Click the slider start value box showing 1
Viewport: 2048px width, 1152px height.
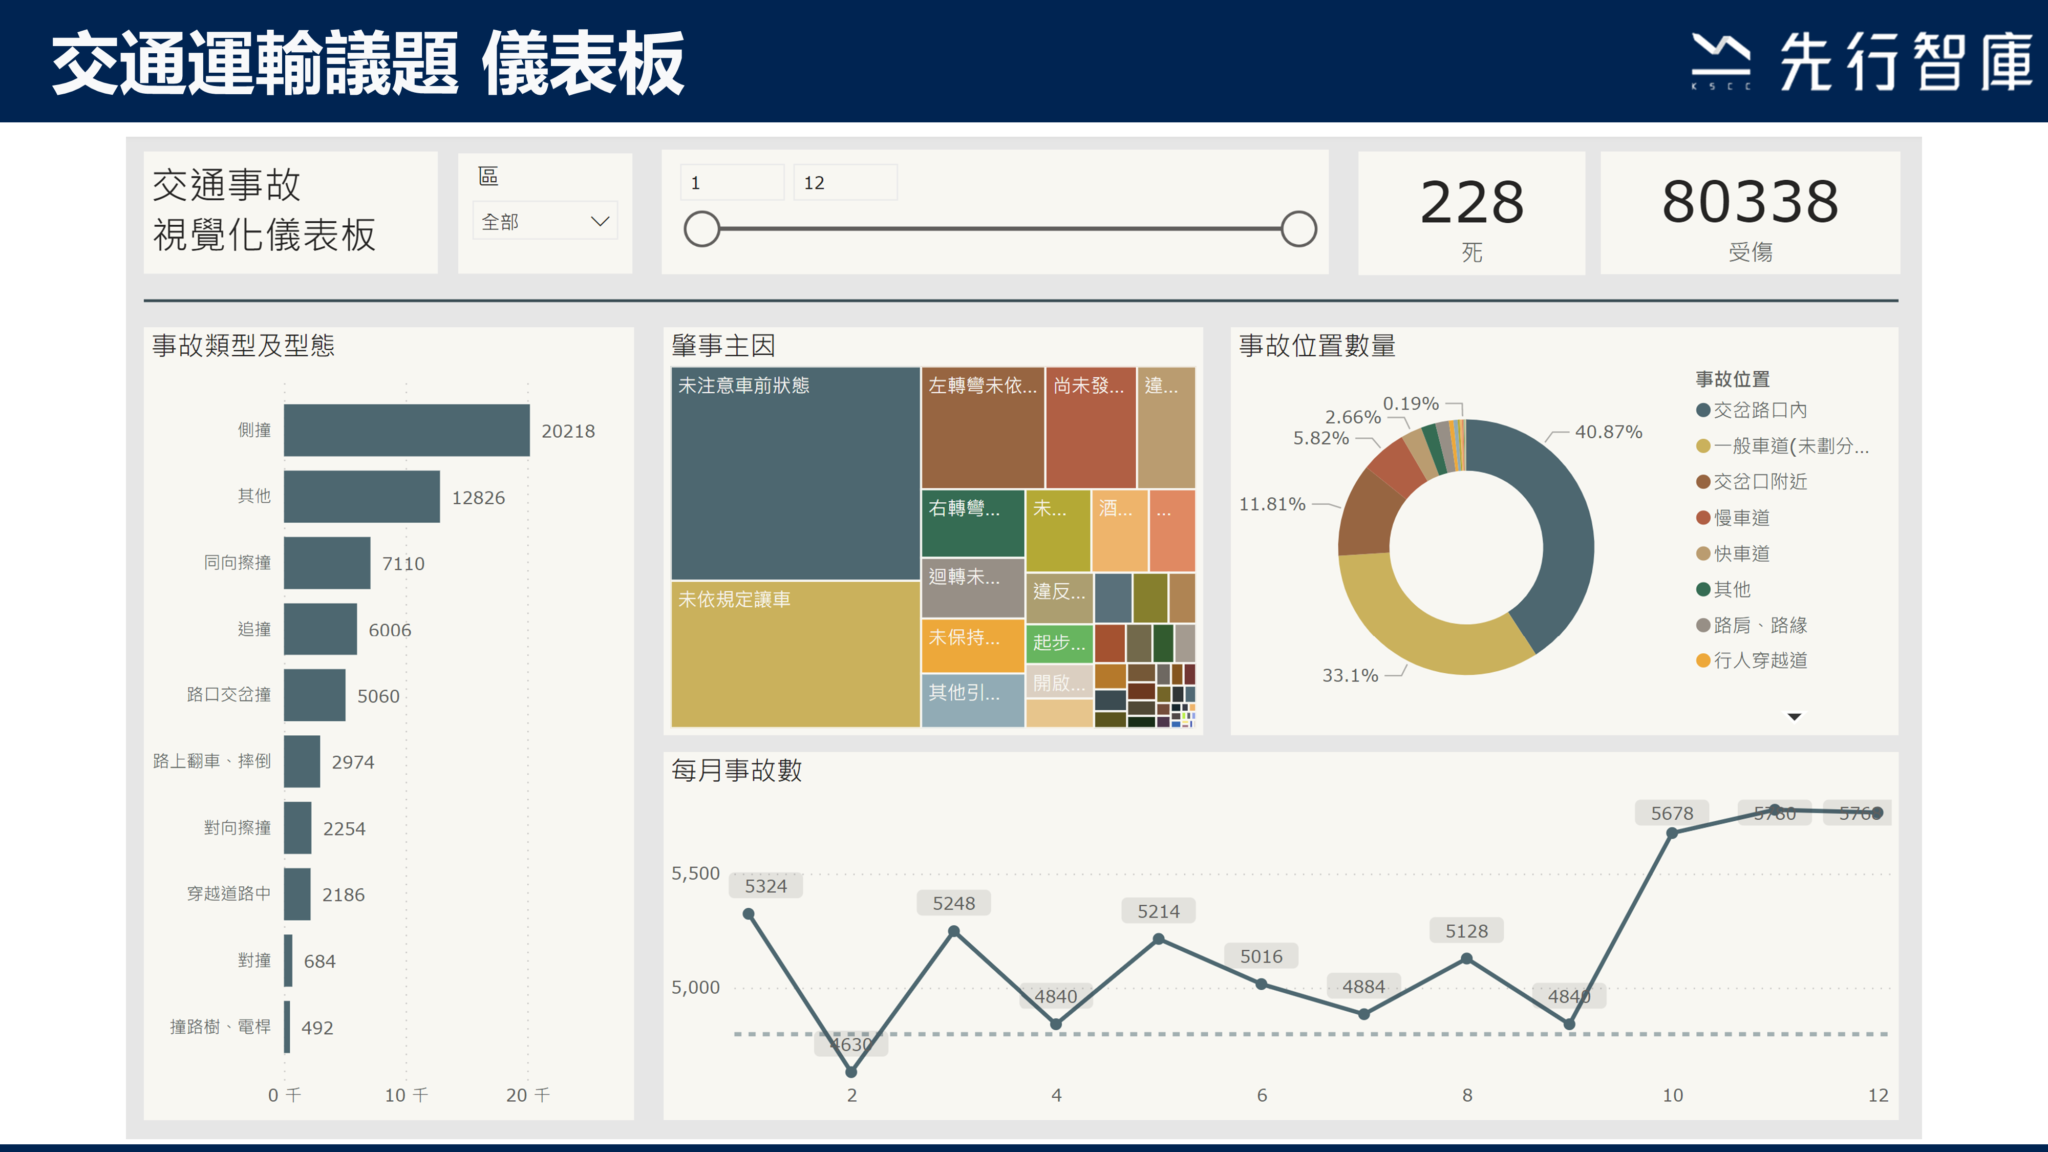pos(732,183)
